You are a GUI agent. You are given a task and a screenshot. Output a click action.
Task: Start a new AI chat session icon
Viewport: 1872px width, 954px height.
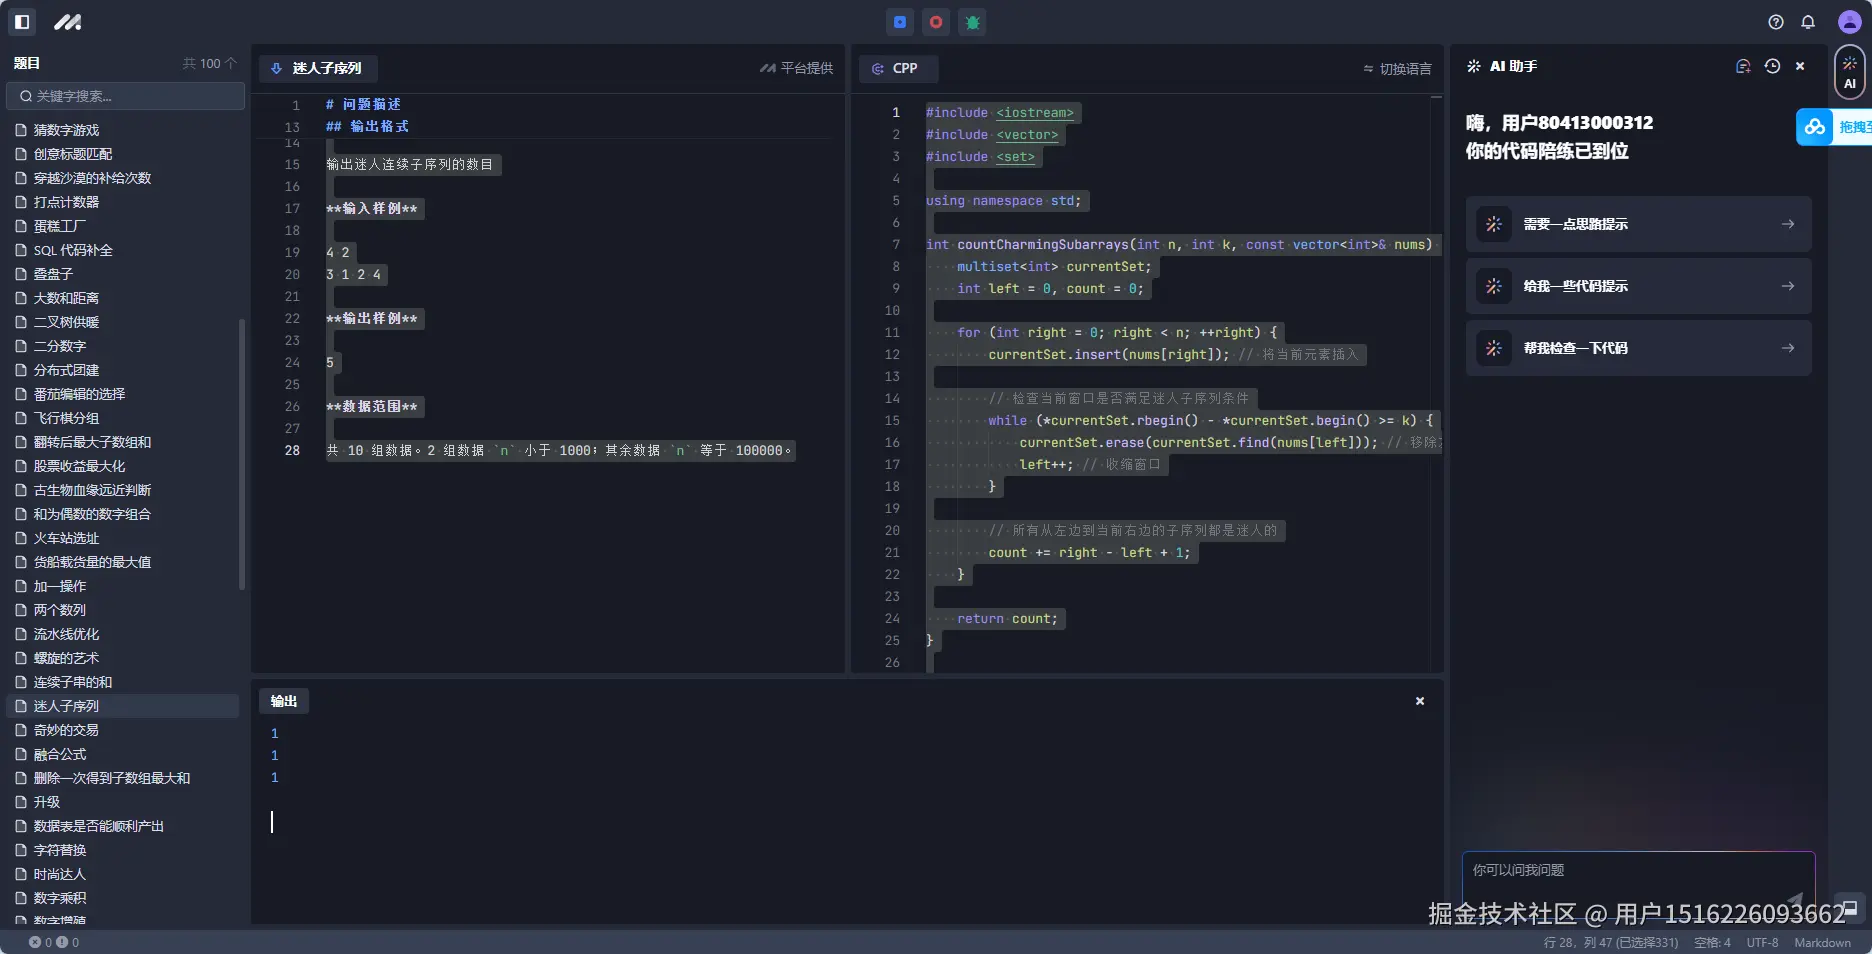(1743, 66)
